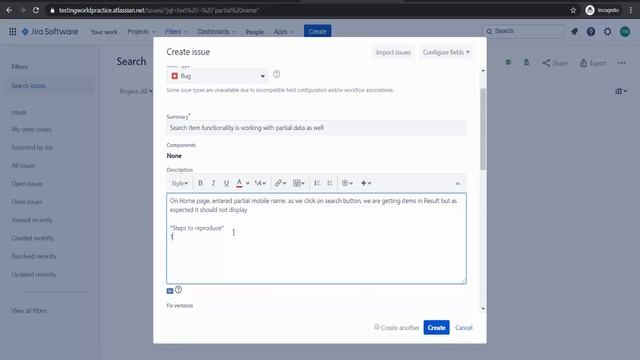This screenshot has width=640, height=360.
Task: Apply the red text color button
Action: pos(240,183)
